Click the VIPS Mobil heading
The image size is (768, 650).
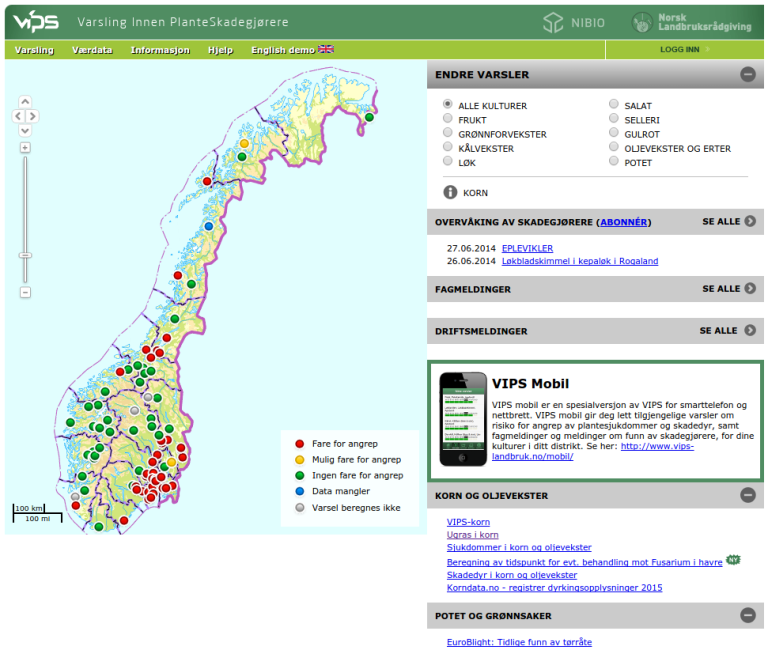point(530,384)
